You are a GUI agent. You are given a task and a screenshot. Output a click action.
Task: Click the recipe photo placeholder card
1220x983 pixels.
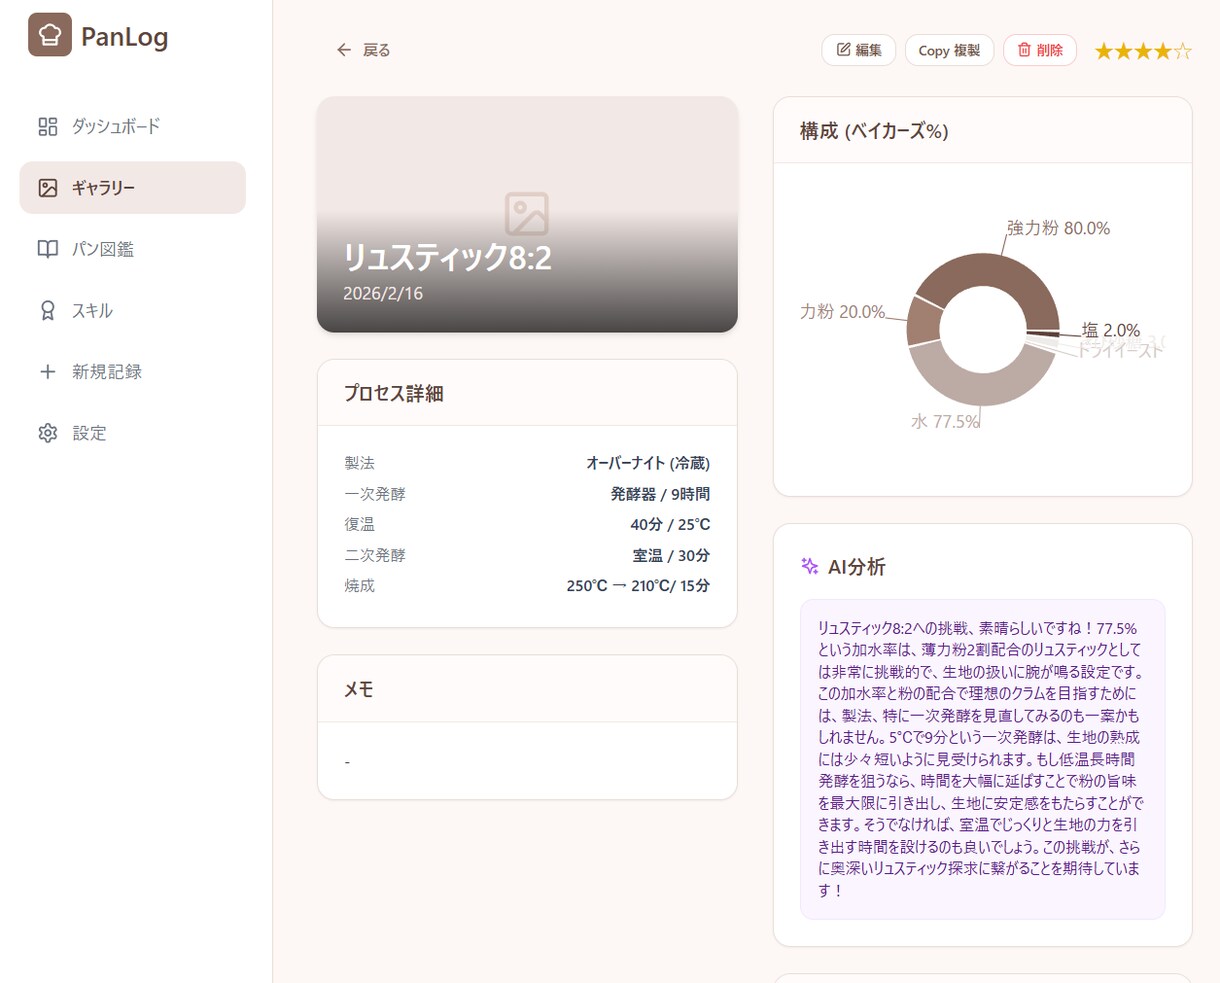click(527, 215)
